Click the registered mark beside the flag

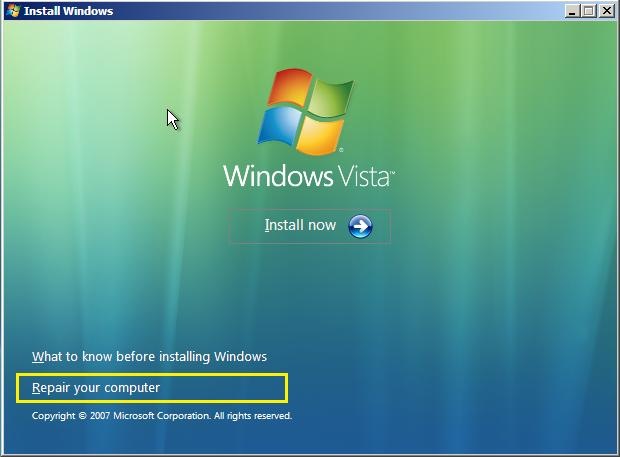point(341,150)
